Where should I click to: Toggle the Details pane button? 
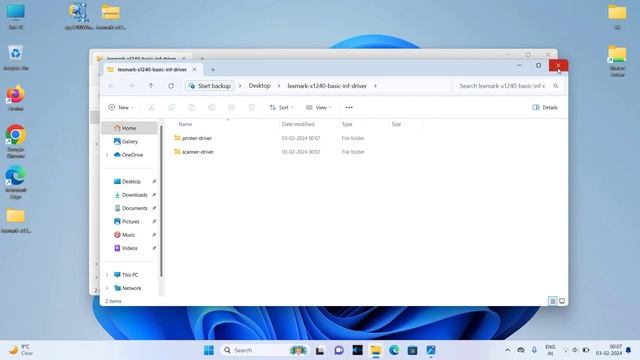tap(545, 107)
